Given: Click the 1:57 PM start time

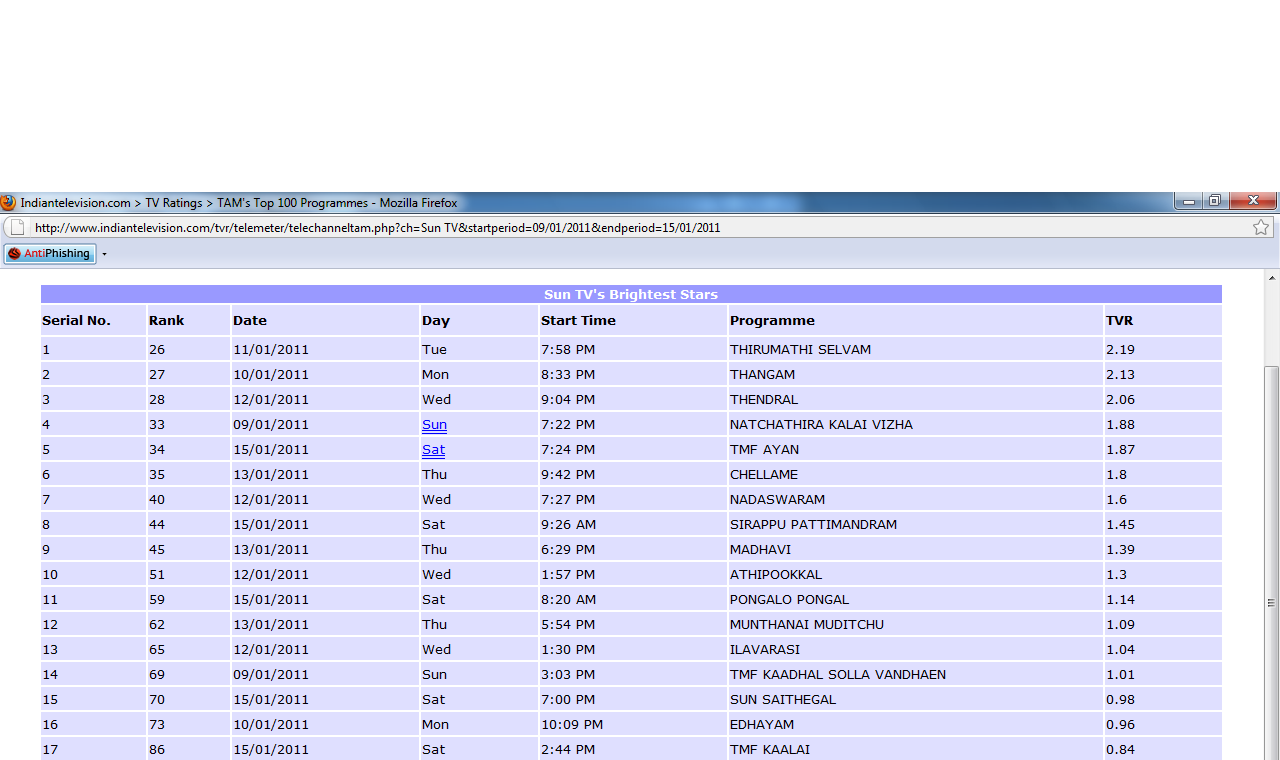Looking at the screenshot, I should pos(568,575).
